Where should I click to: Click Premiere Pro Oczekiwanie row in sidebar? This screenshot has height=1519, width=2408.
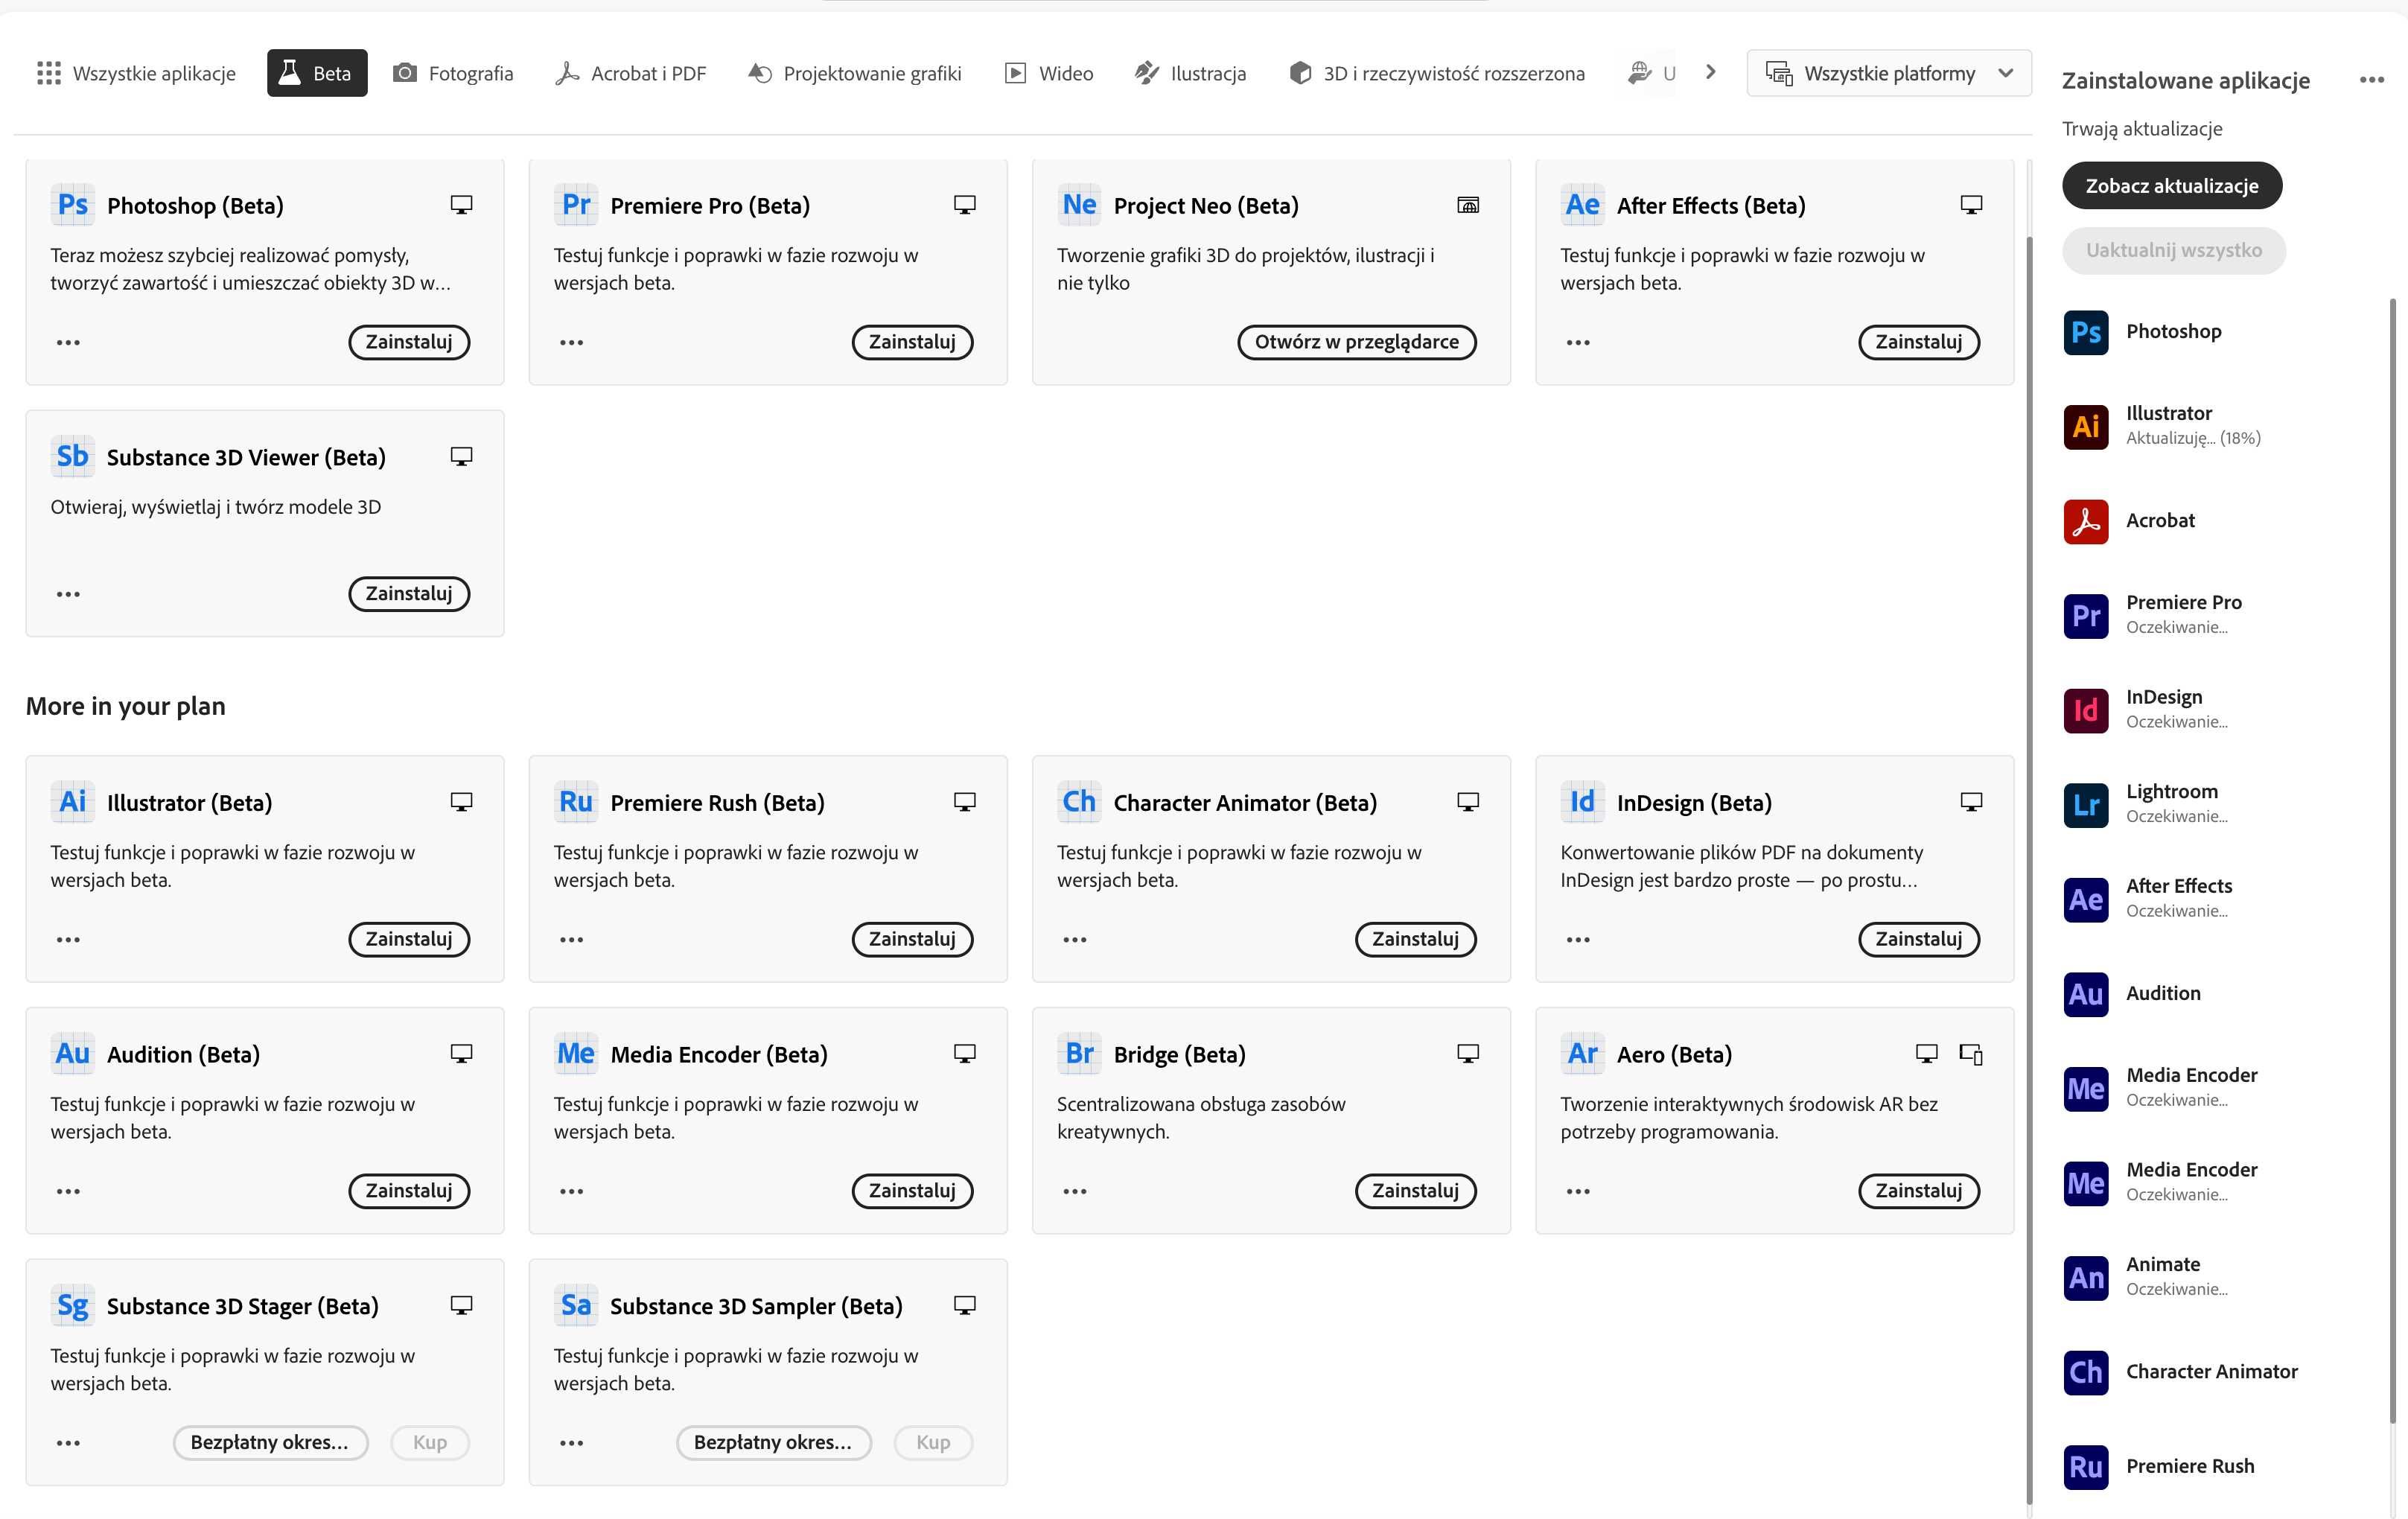tap(2220, 615)
